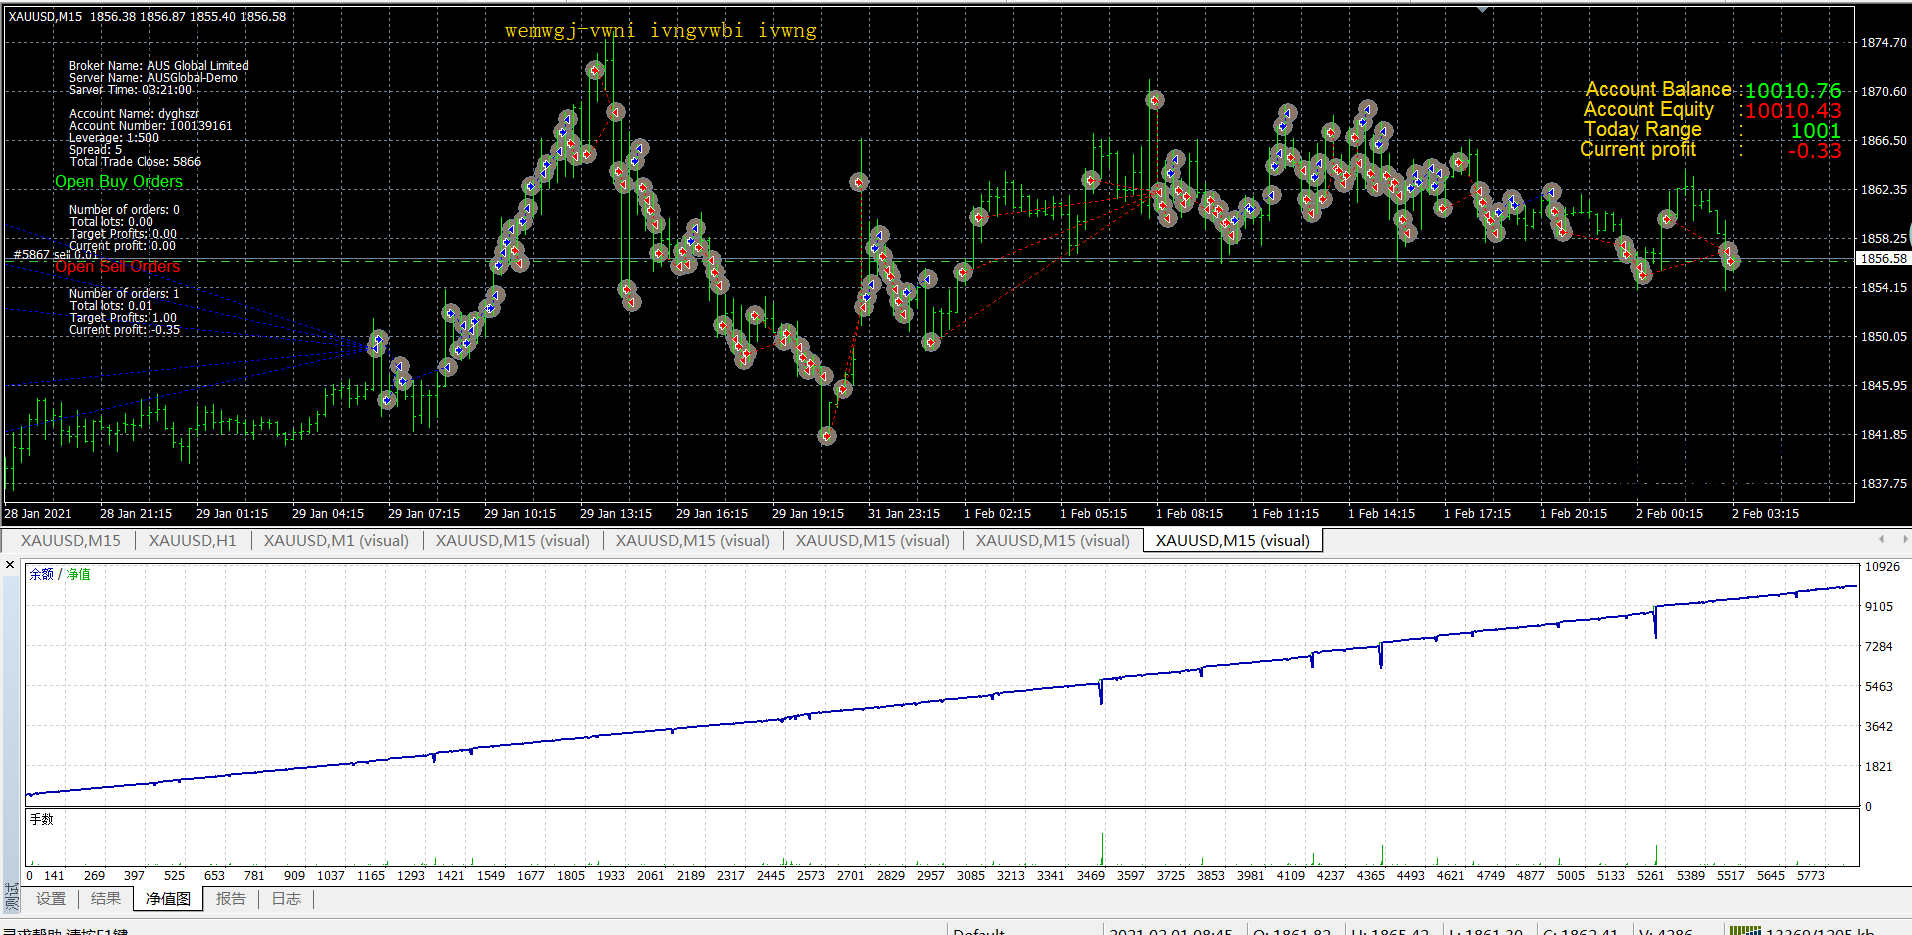
Task: Select trade marker at chart's highest peak
Action: [595, 70]
